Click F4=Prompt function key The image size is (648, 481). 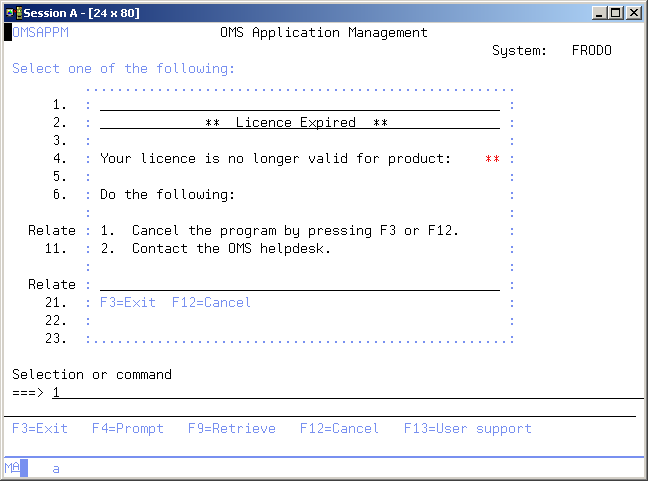coord(127,428)
